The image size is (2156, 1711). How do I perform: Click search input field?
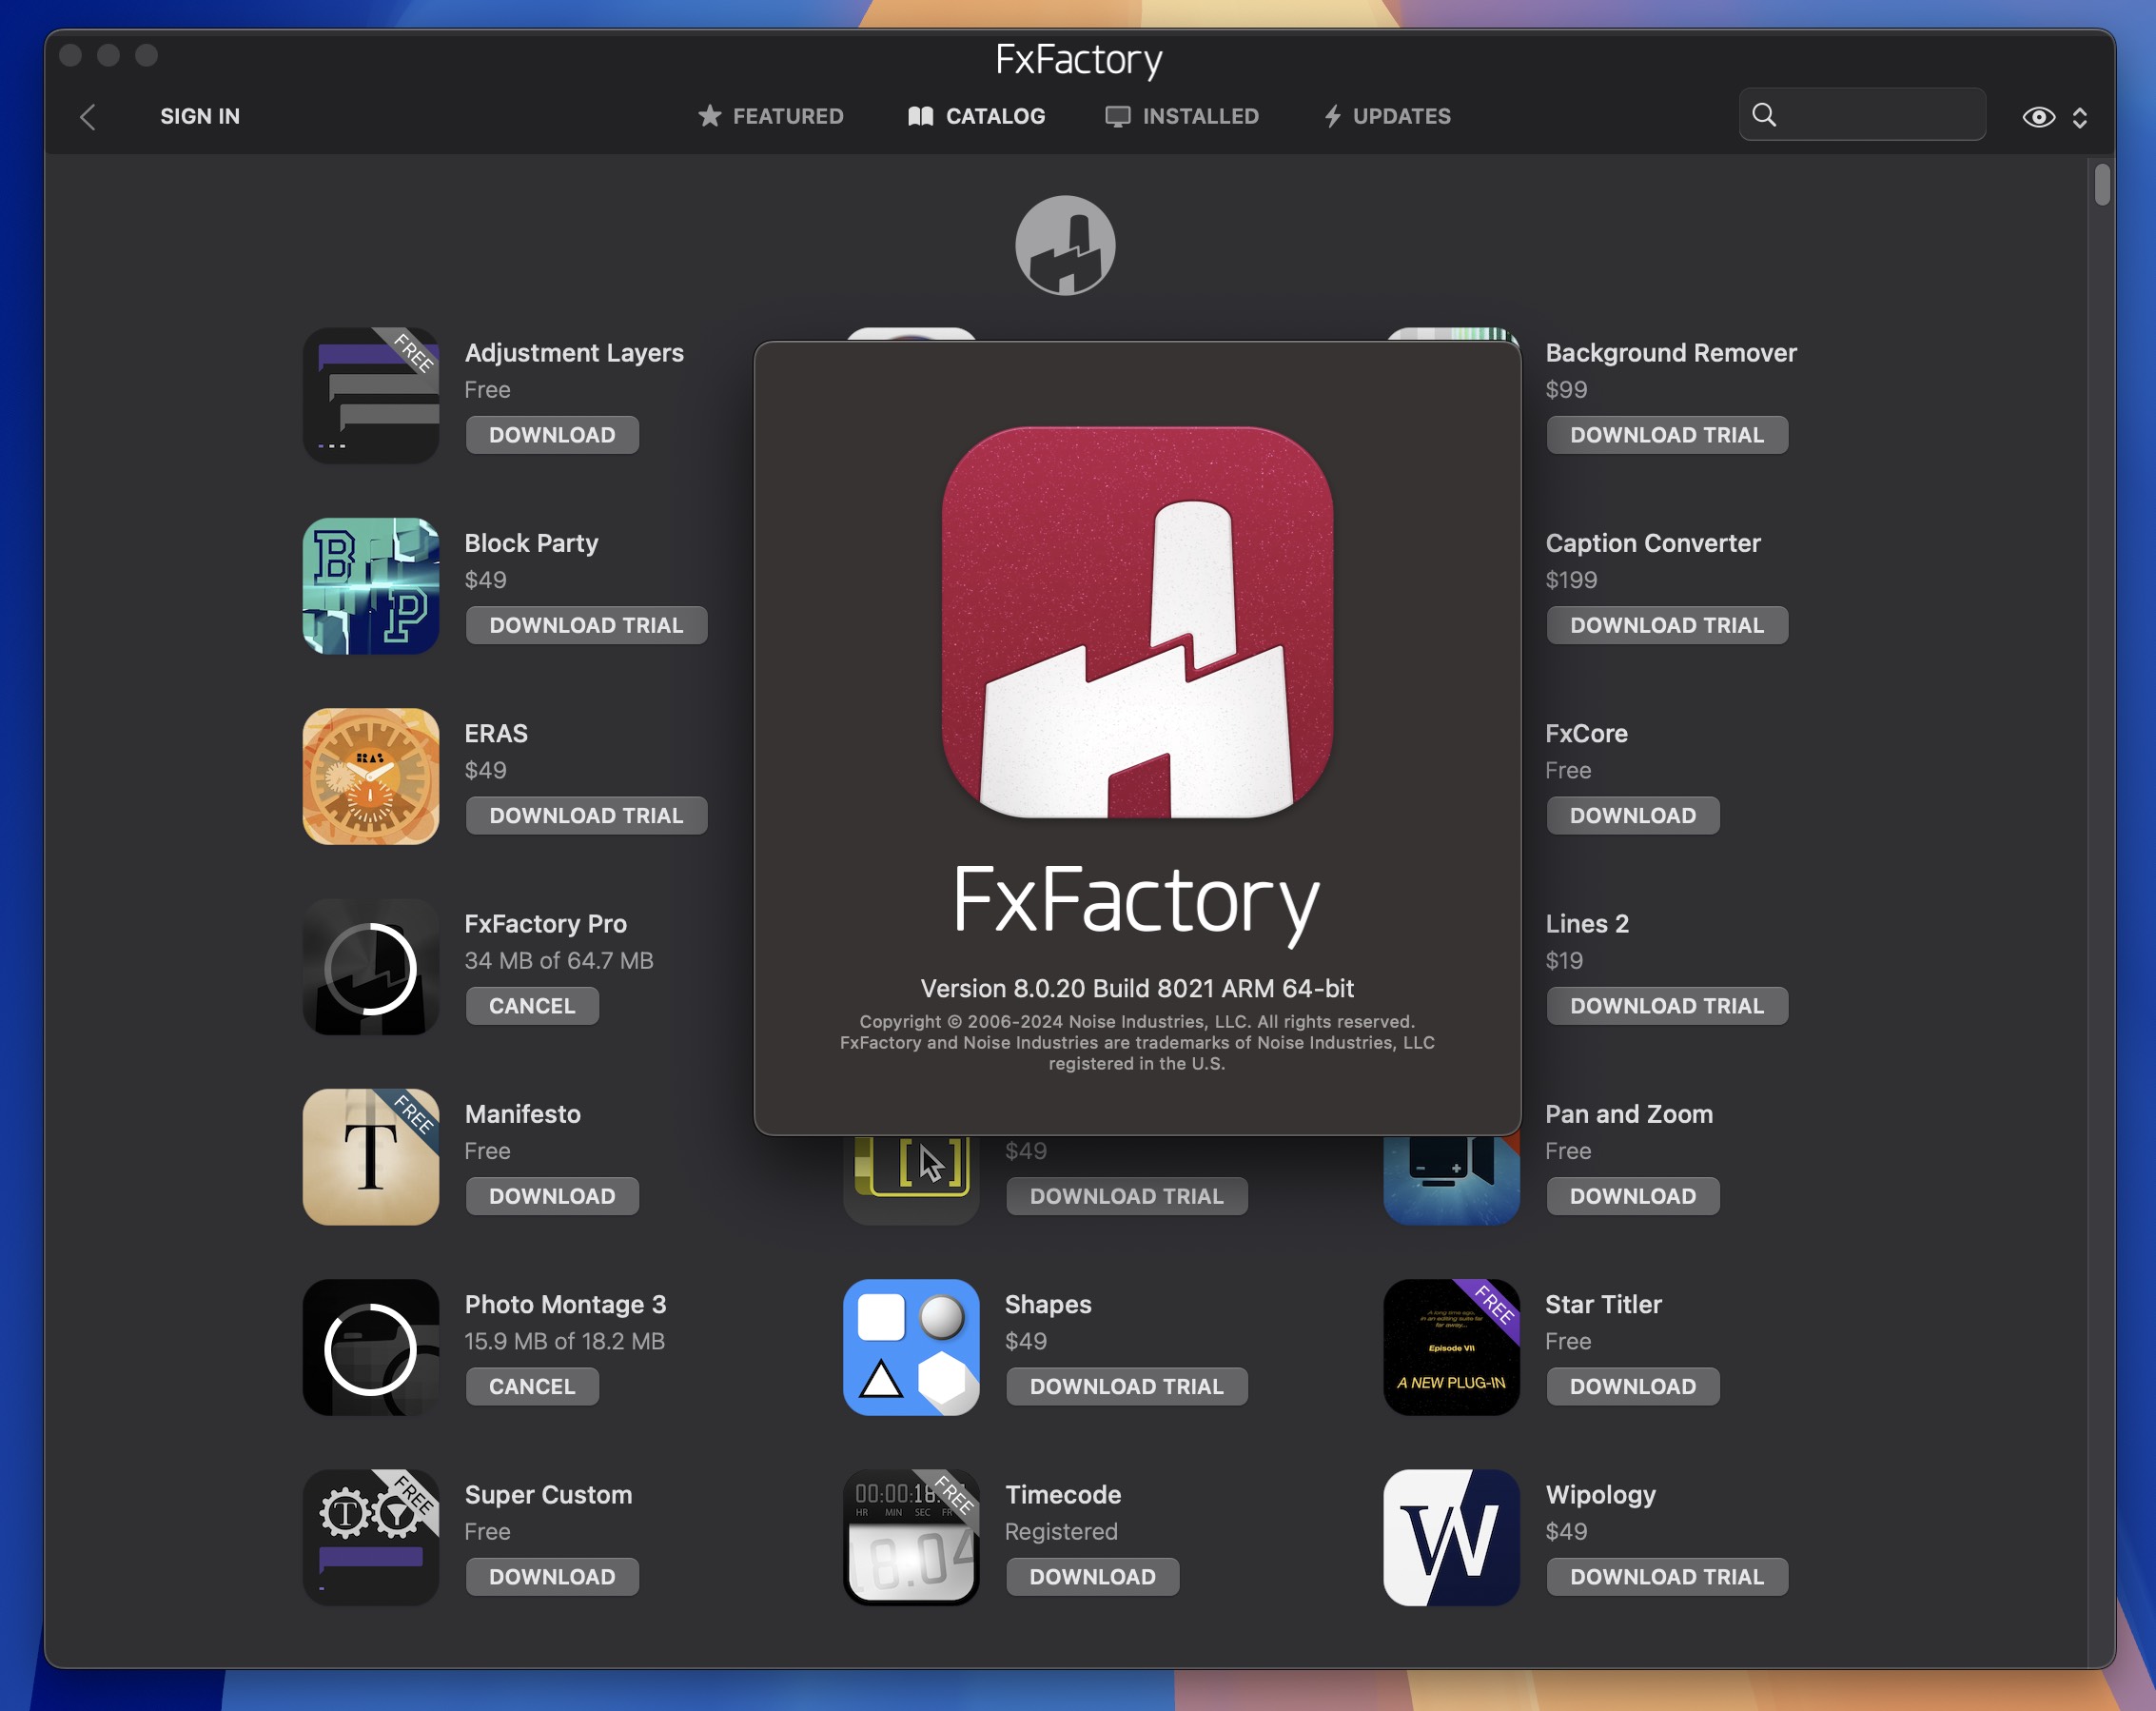[1864, 113]
